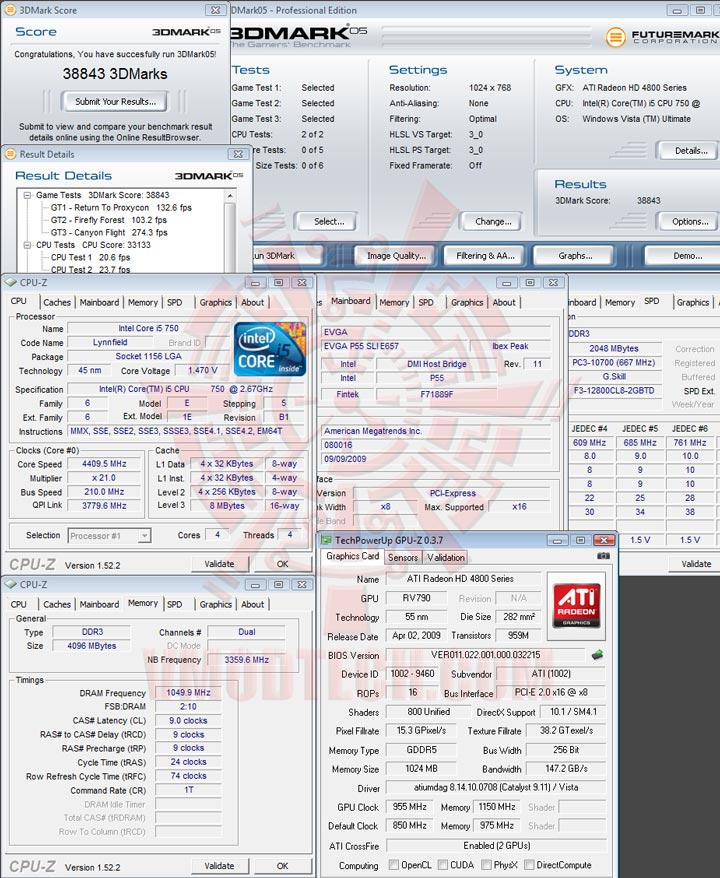Screen dimensions: 720x878
Task: Click the CPU-Z Memory window title icon
Action: (10, 585)
